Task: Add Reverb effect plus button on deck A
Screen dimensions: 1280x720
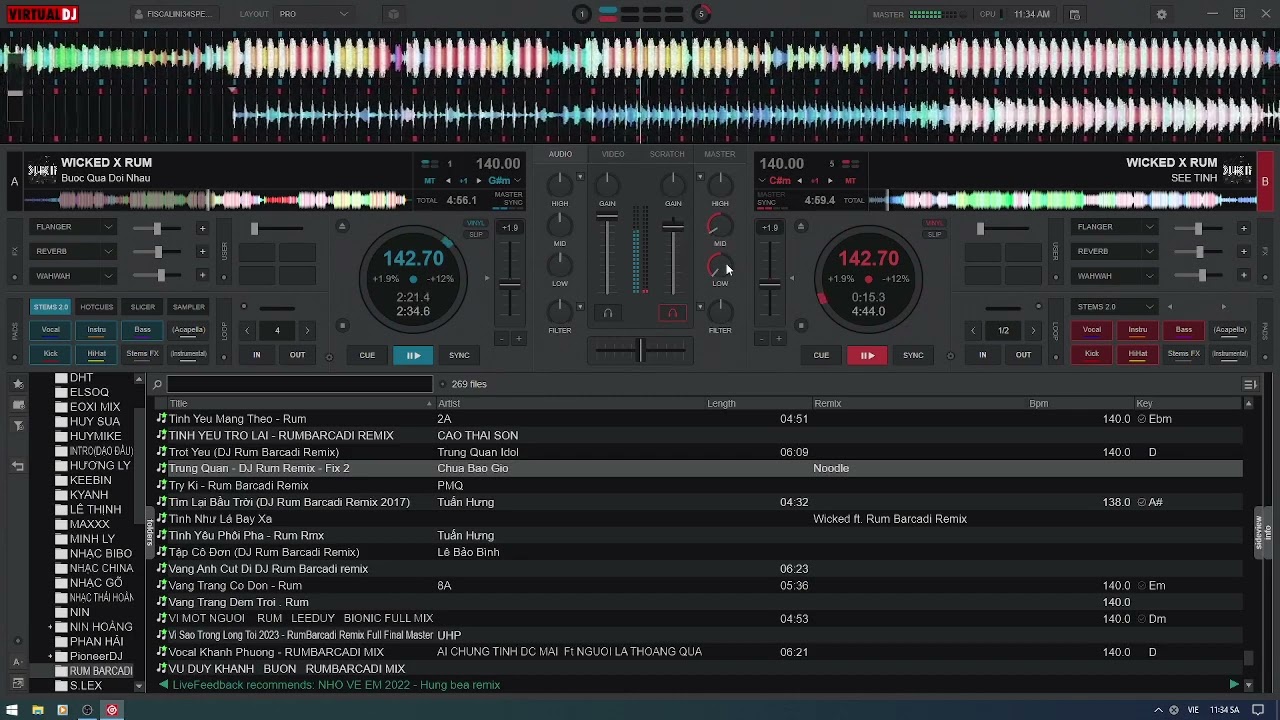Action: coord(202,251)
